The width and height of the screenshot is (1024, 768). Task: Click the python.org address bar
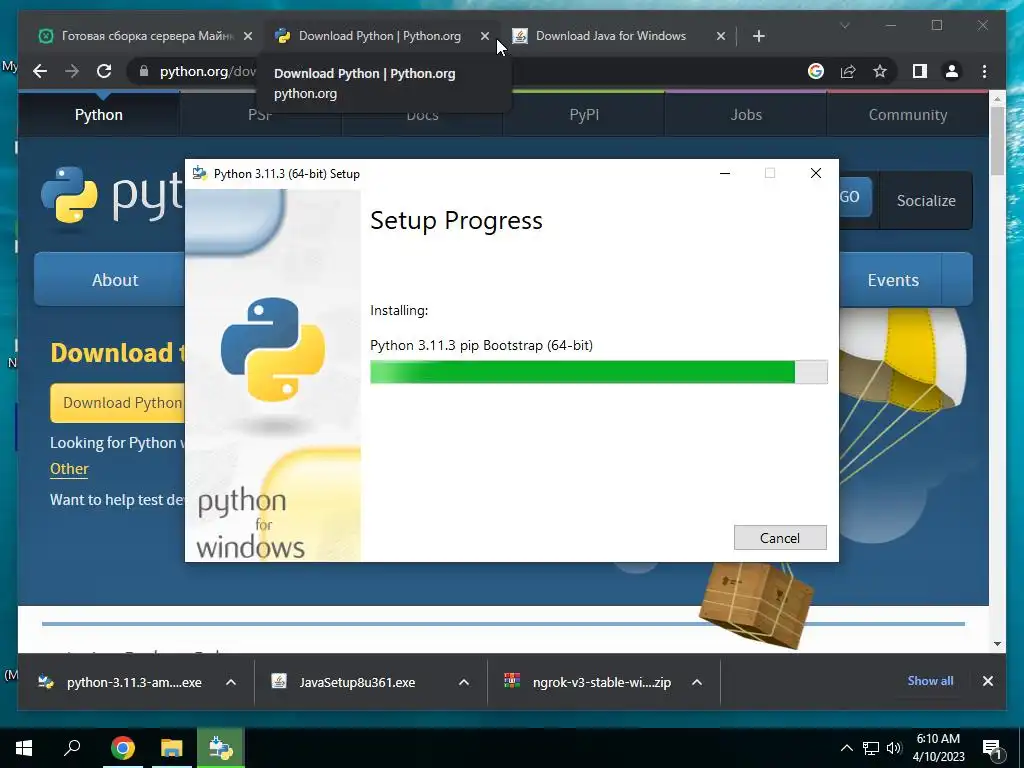click(208, 71)
